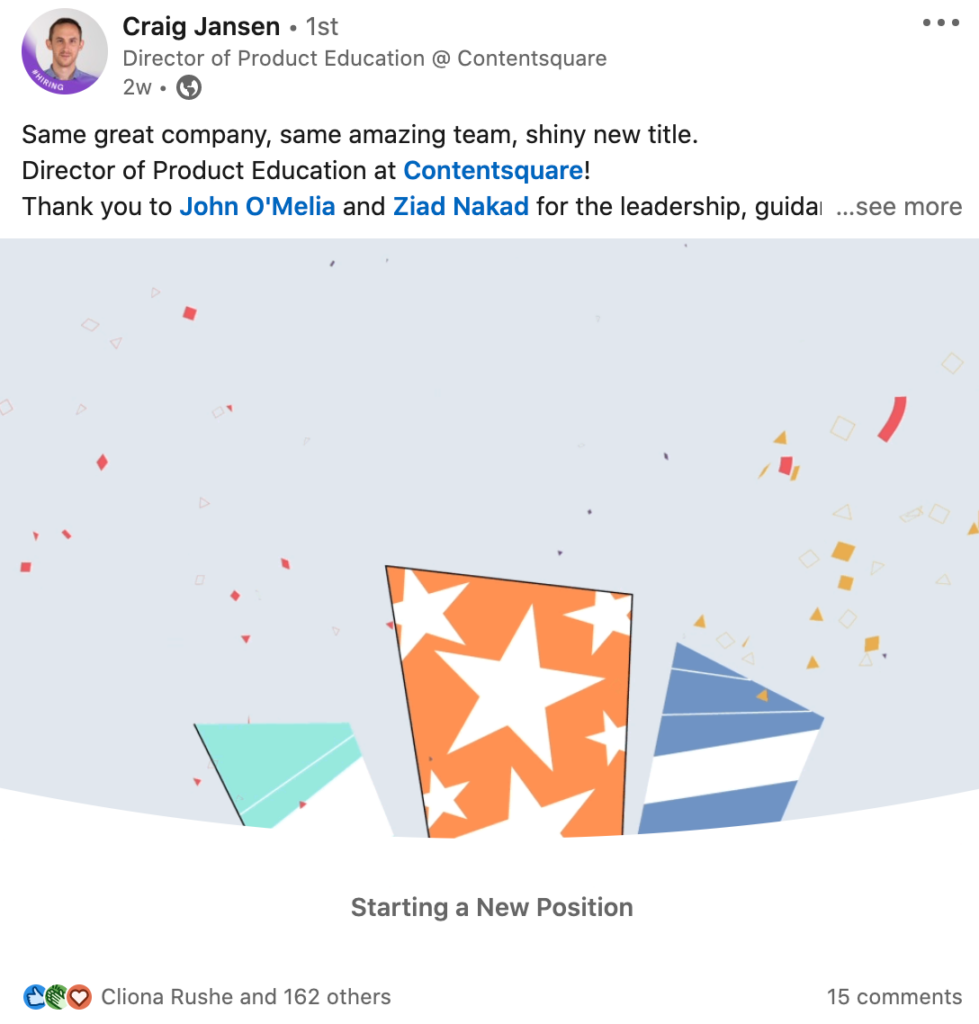Visit John O'Melia's profile link

258,206
